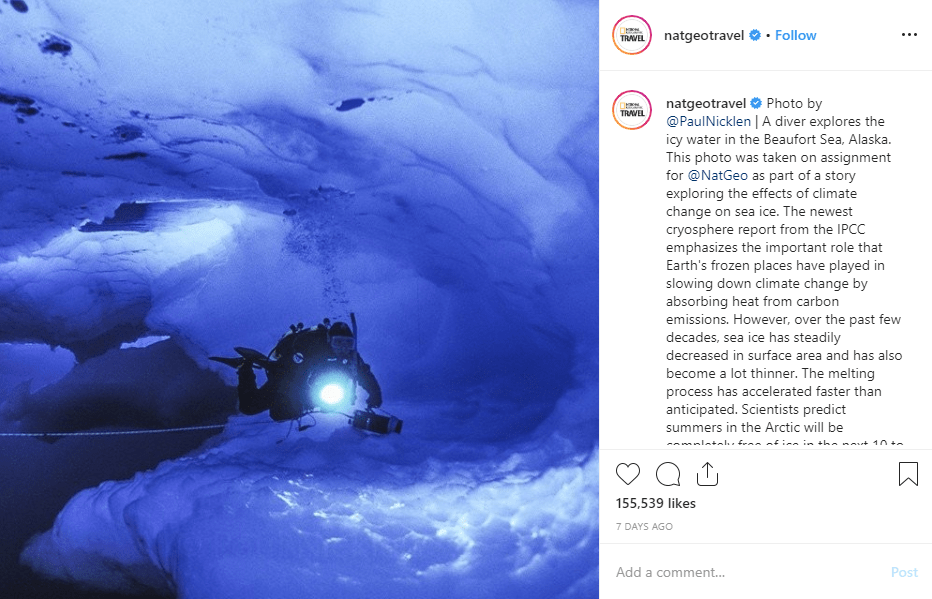Like the post with the heart icon
Image resolution: width=932 pixels, height=599 pixels.
[628, 474]
